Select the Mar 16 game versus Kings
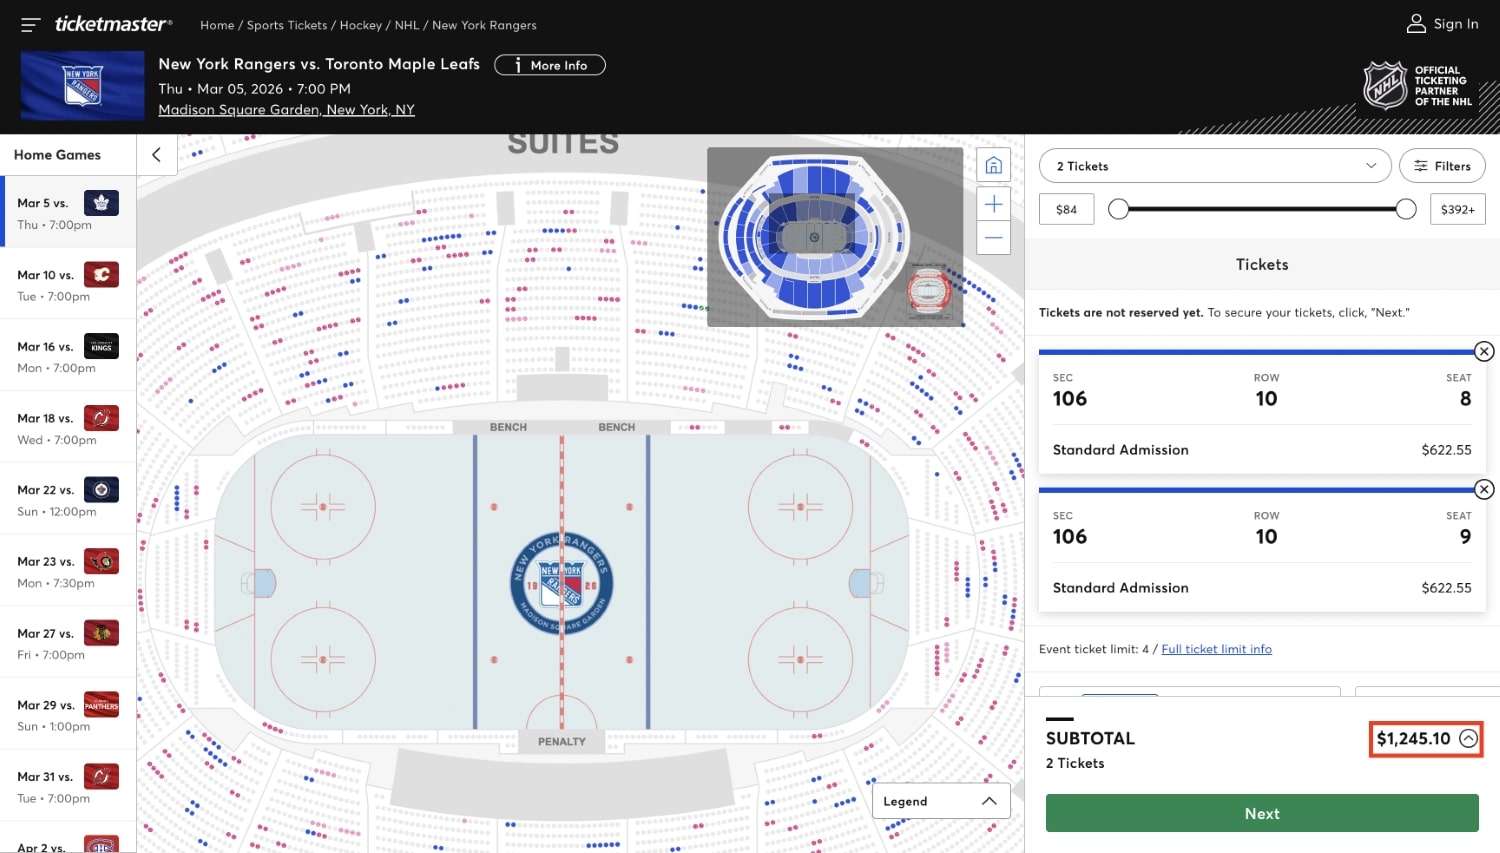 [68, 356]
